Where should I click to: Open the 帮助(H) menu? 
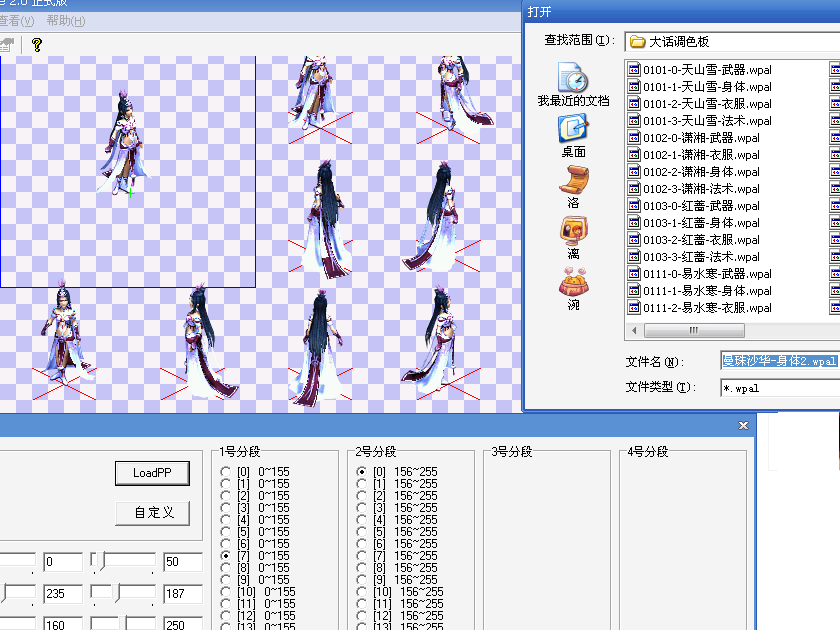click(66, 21)
